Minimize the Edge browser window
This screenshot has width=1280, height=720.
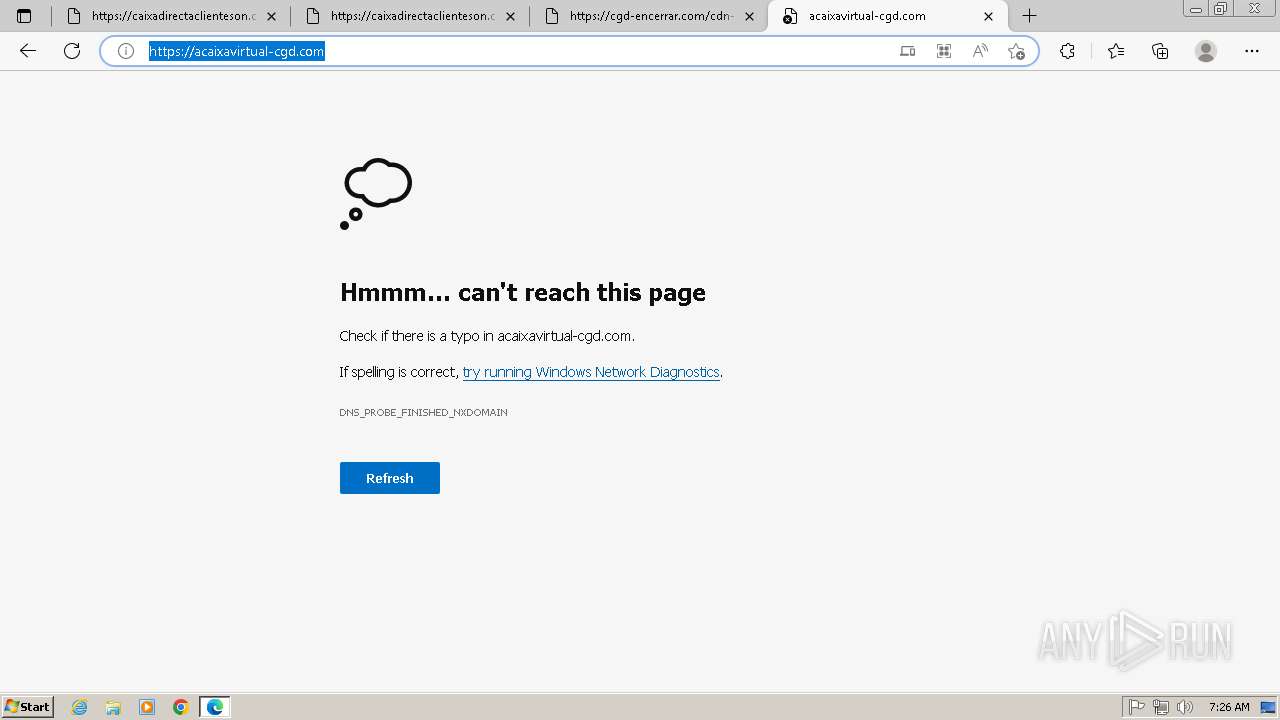1195,8
